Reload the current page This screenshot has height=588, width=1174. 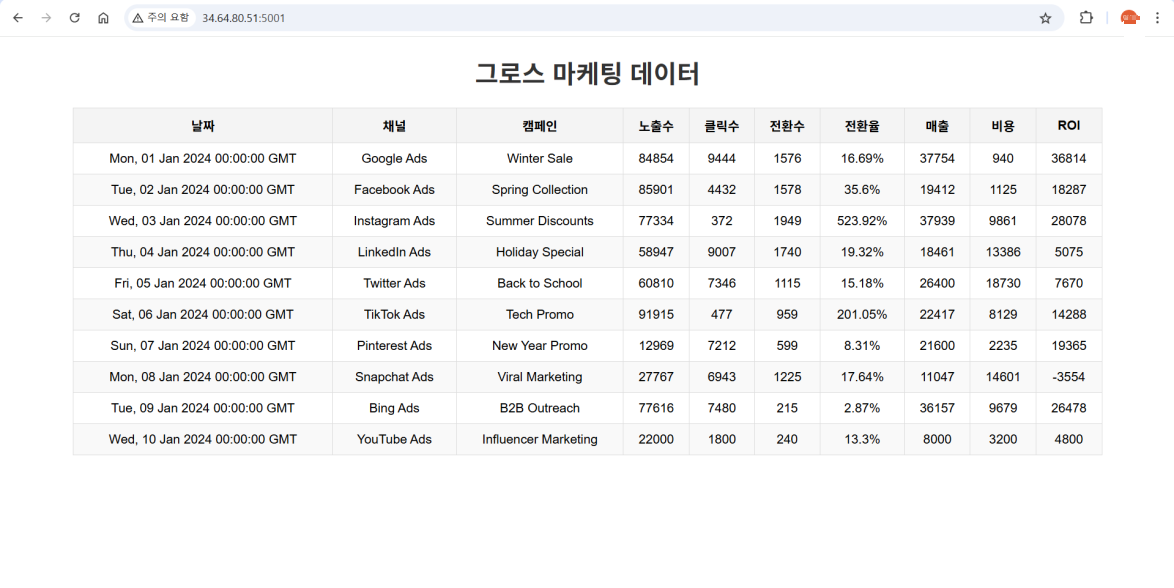(74, 18)
